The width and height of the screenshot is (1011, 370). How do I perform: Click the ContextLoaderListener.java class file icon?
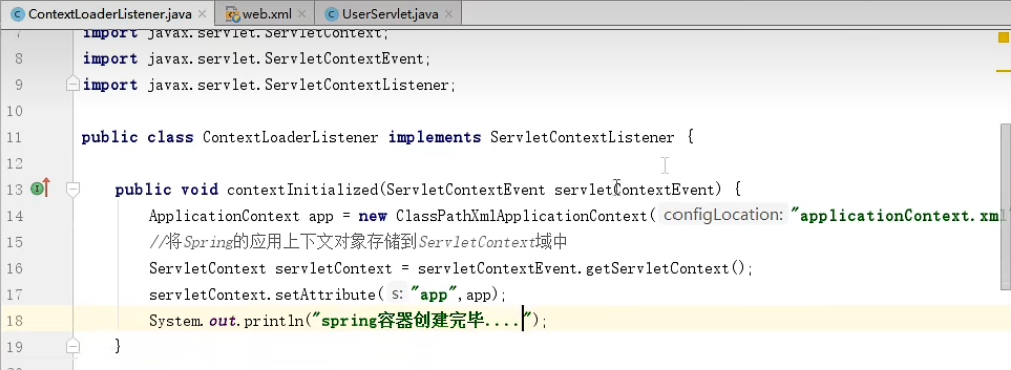[18, 14]
